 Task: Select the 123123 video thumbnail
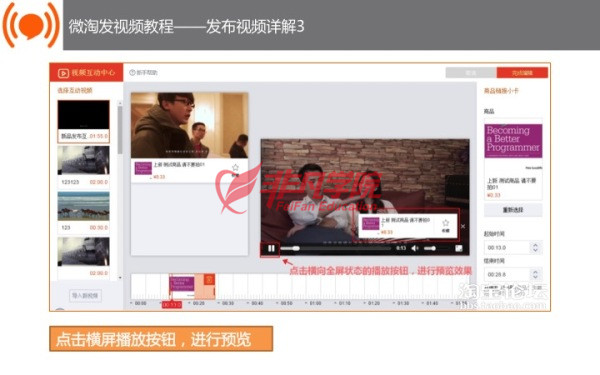pyautogui.click(x=83, y=160)
